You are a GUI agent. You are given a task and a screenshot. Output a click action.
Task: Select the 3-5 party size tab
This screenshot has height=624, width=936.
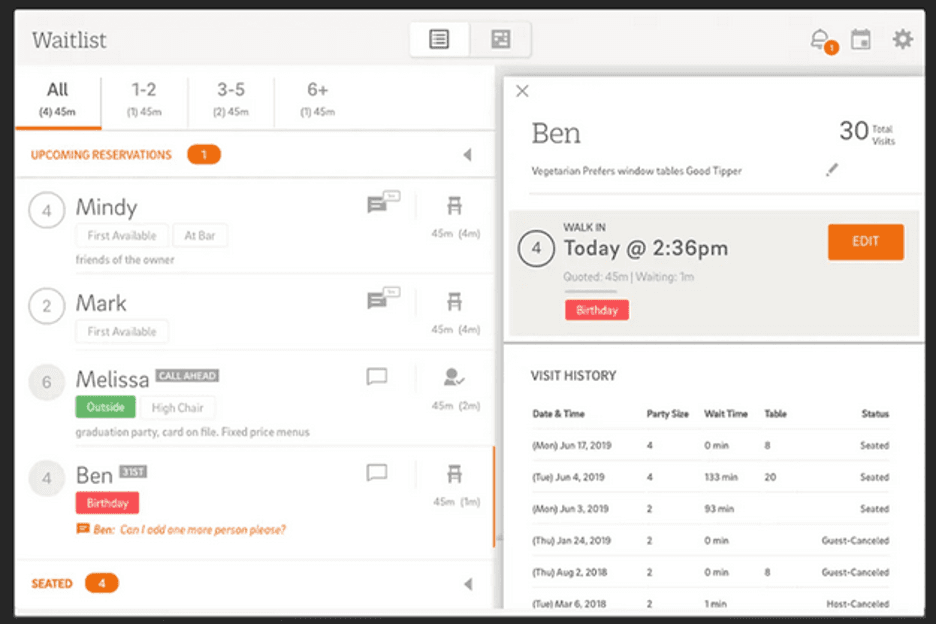click(x=231, y=98)
